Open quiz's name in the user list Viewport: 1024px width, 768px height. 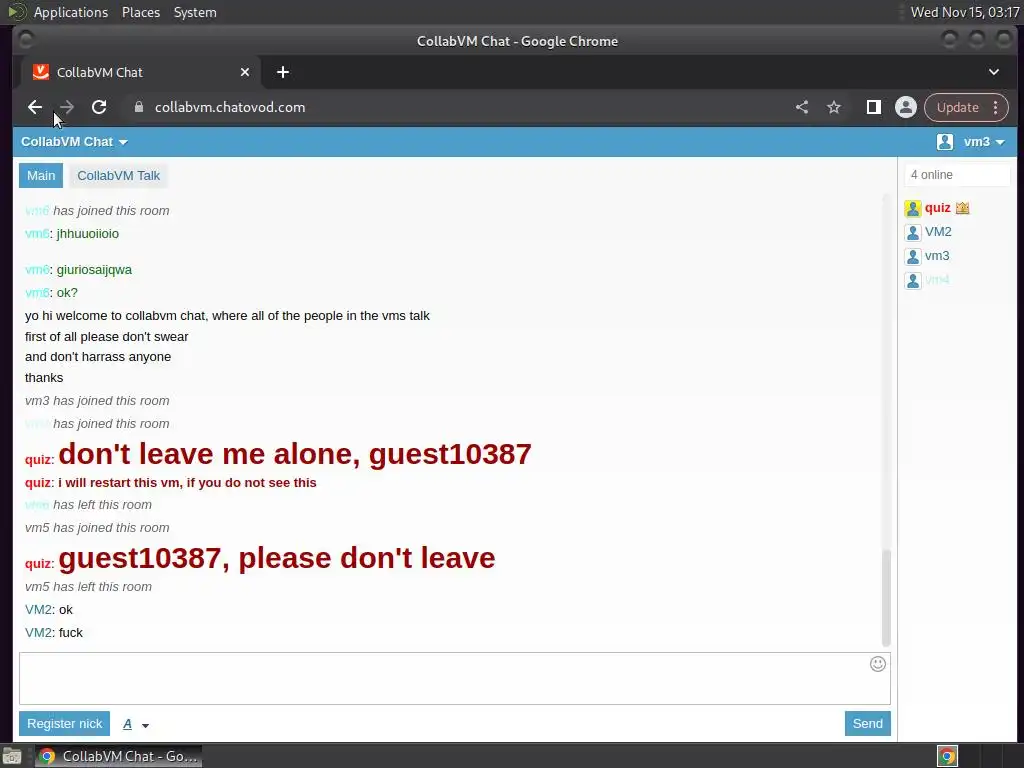click(937, 208)
